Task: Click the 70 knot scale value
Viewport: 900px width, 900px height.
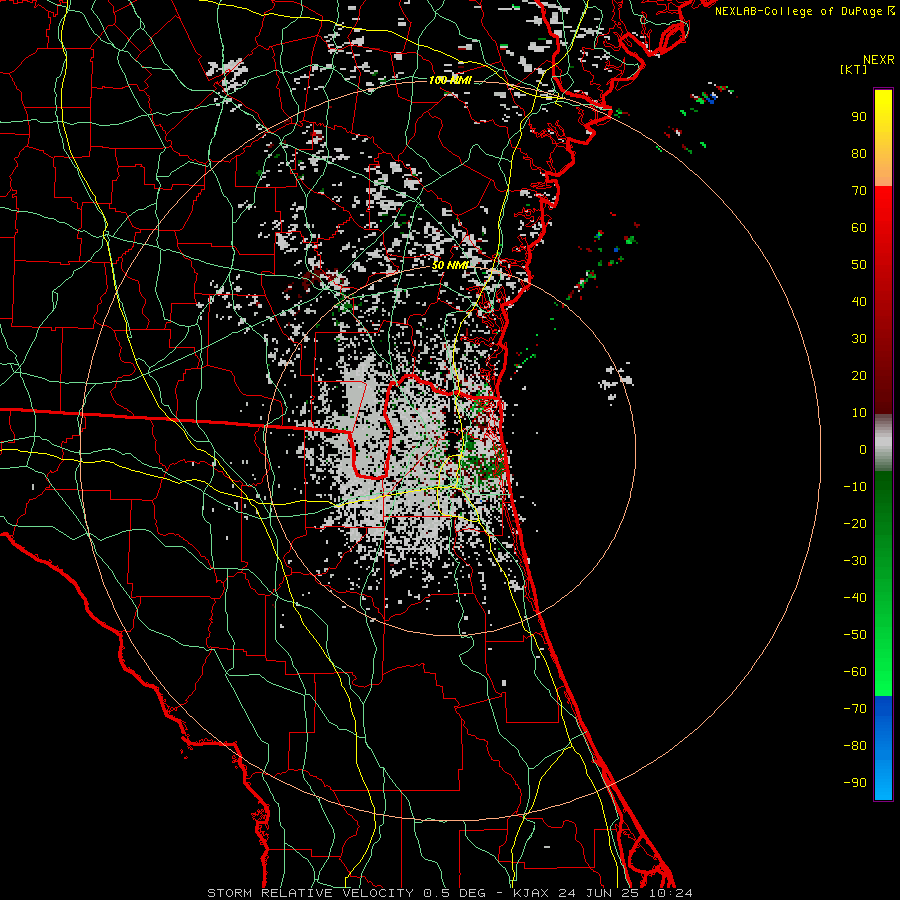Action: 859,191
